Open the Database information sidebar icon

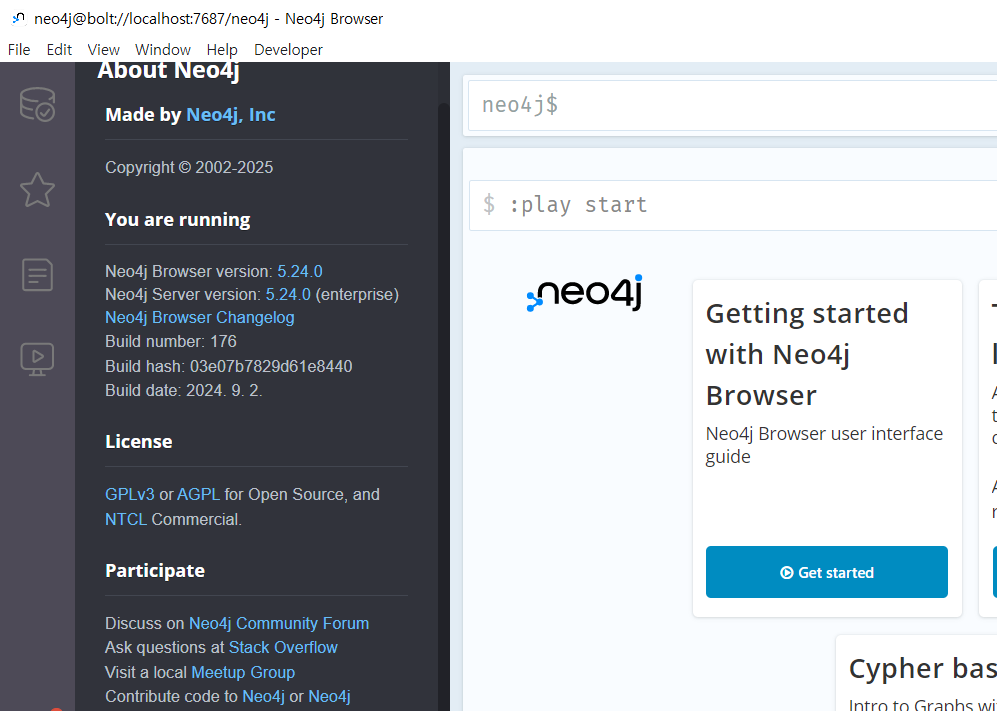point(37,104)
